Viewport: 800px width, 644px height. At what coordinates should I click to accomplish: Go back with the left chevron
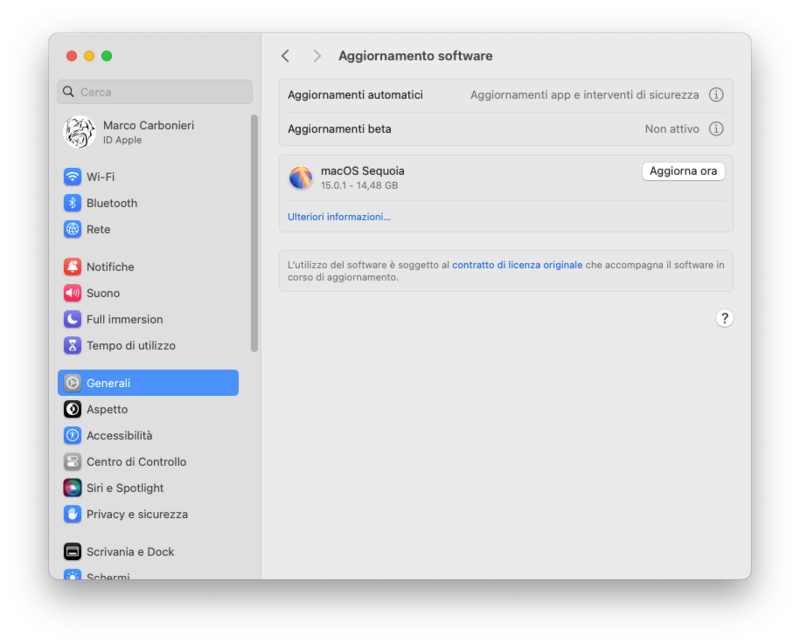coord(285,56)
